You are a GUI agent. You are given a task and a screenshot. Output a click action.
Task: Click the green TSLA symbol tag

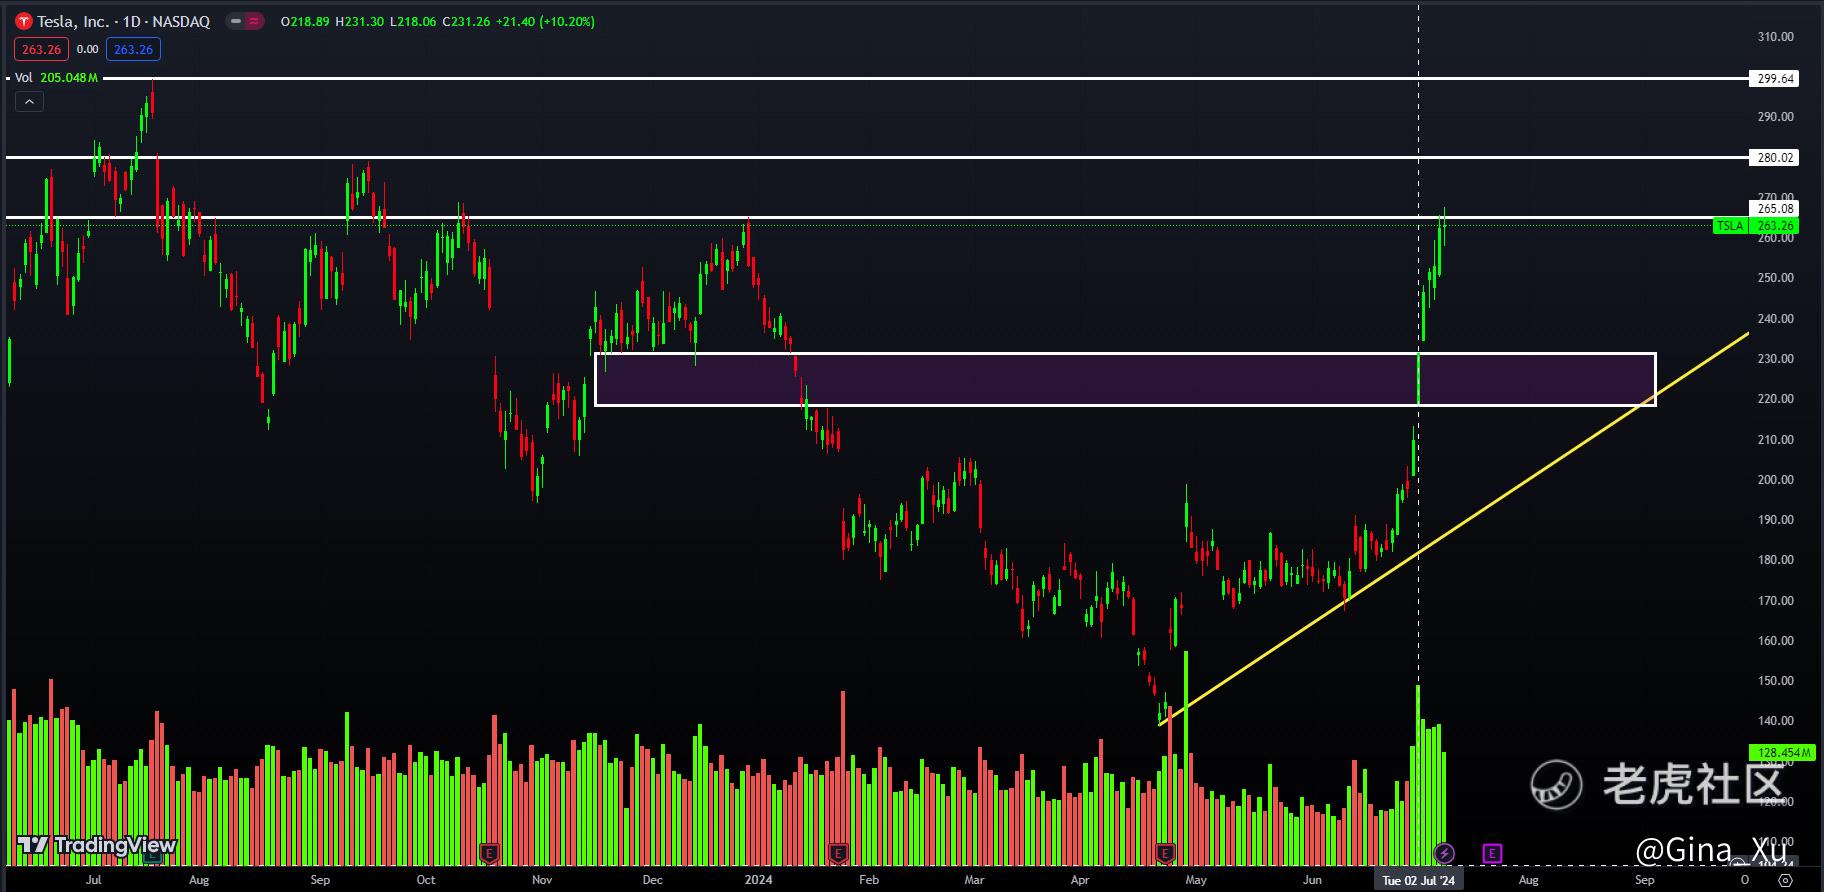click(x=1729, y=226)
